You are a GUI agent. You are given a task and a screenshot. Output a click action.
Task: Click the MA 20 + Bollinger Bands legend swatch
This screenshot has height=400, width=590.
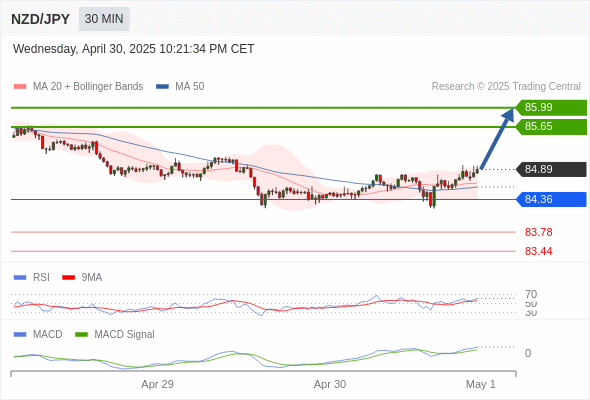[20, 87]
